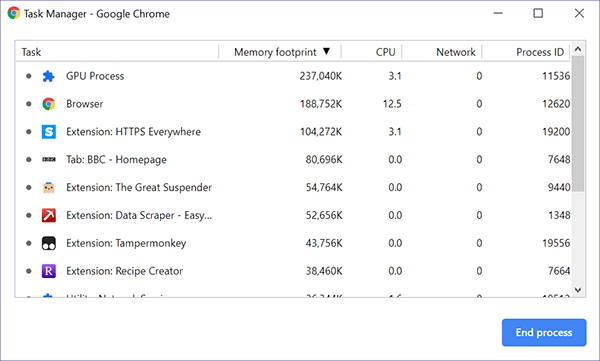The image size is (600, 361).
Task: Click the End process button
Action: point(544,332)
